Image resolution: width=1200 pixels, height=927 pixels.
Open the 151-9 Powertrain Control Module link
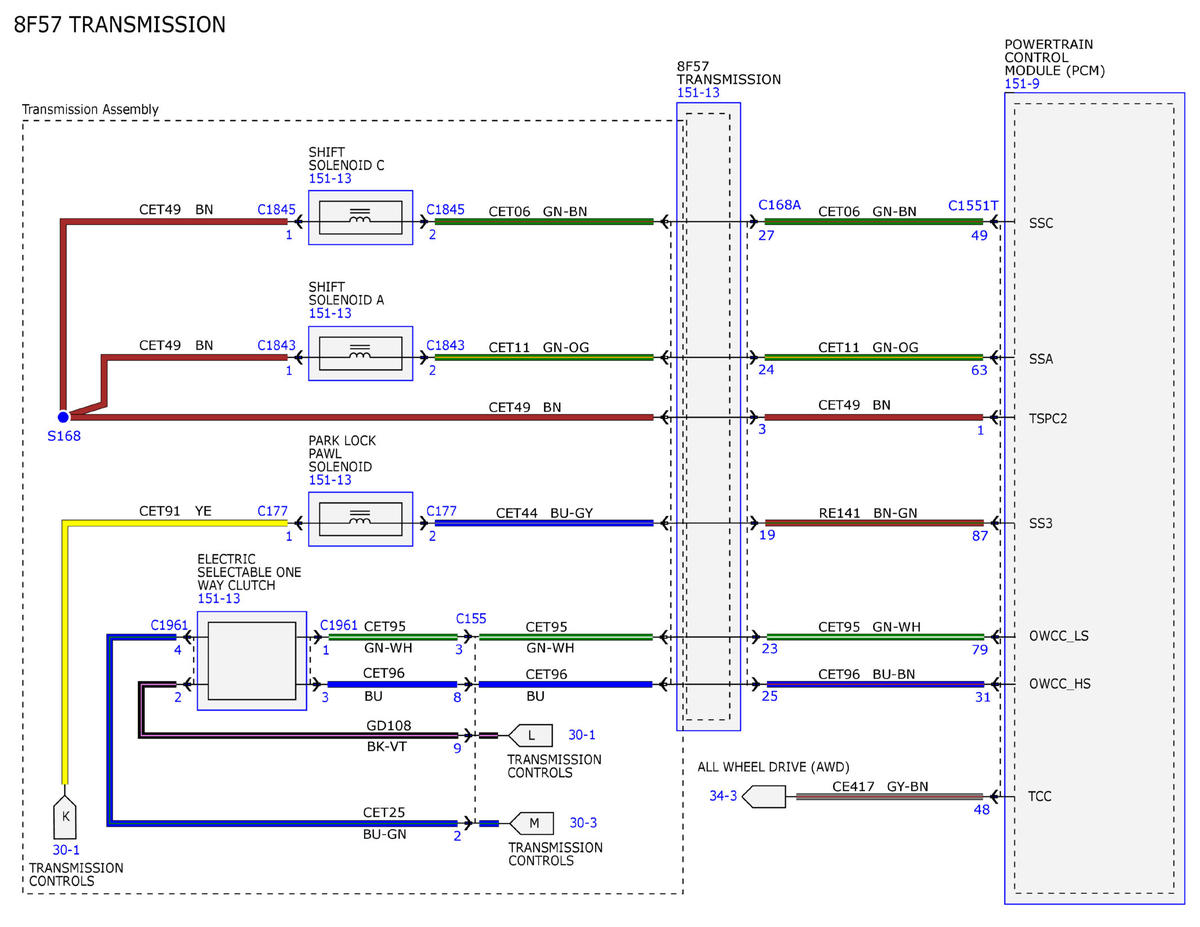point(1022,84)
